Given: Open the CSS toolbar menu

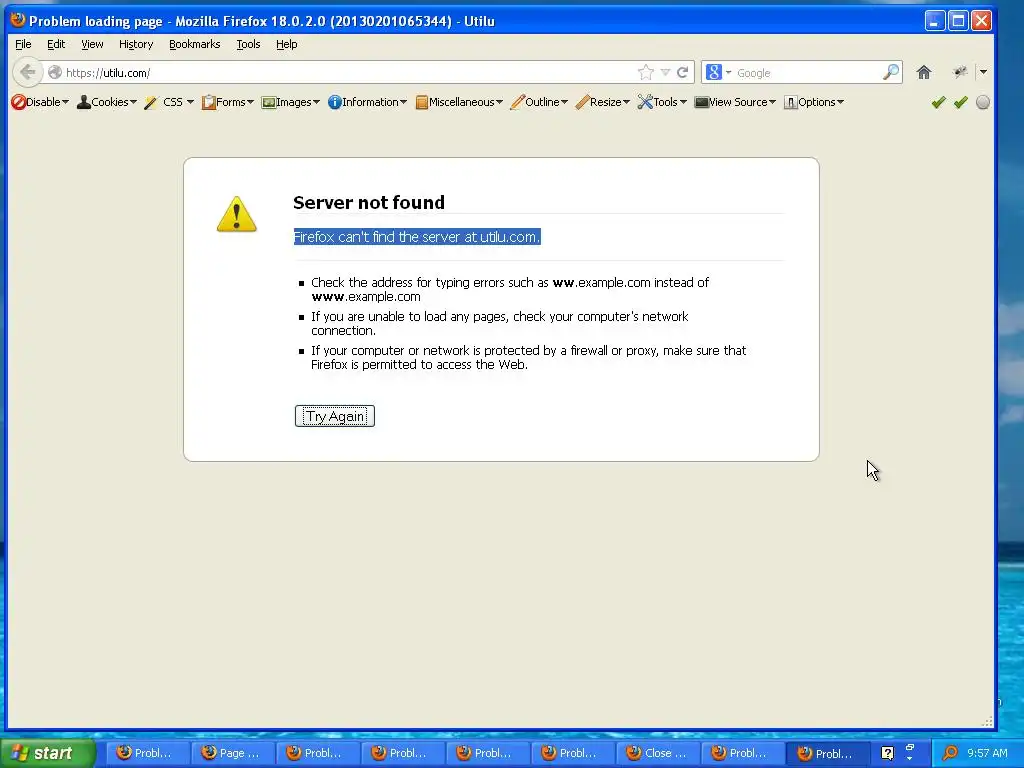Looking at the screenshot, I should (169, 102).
